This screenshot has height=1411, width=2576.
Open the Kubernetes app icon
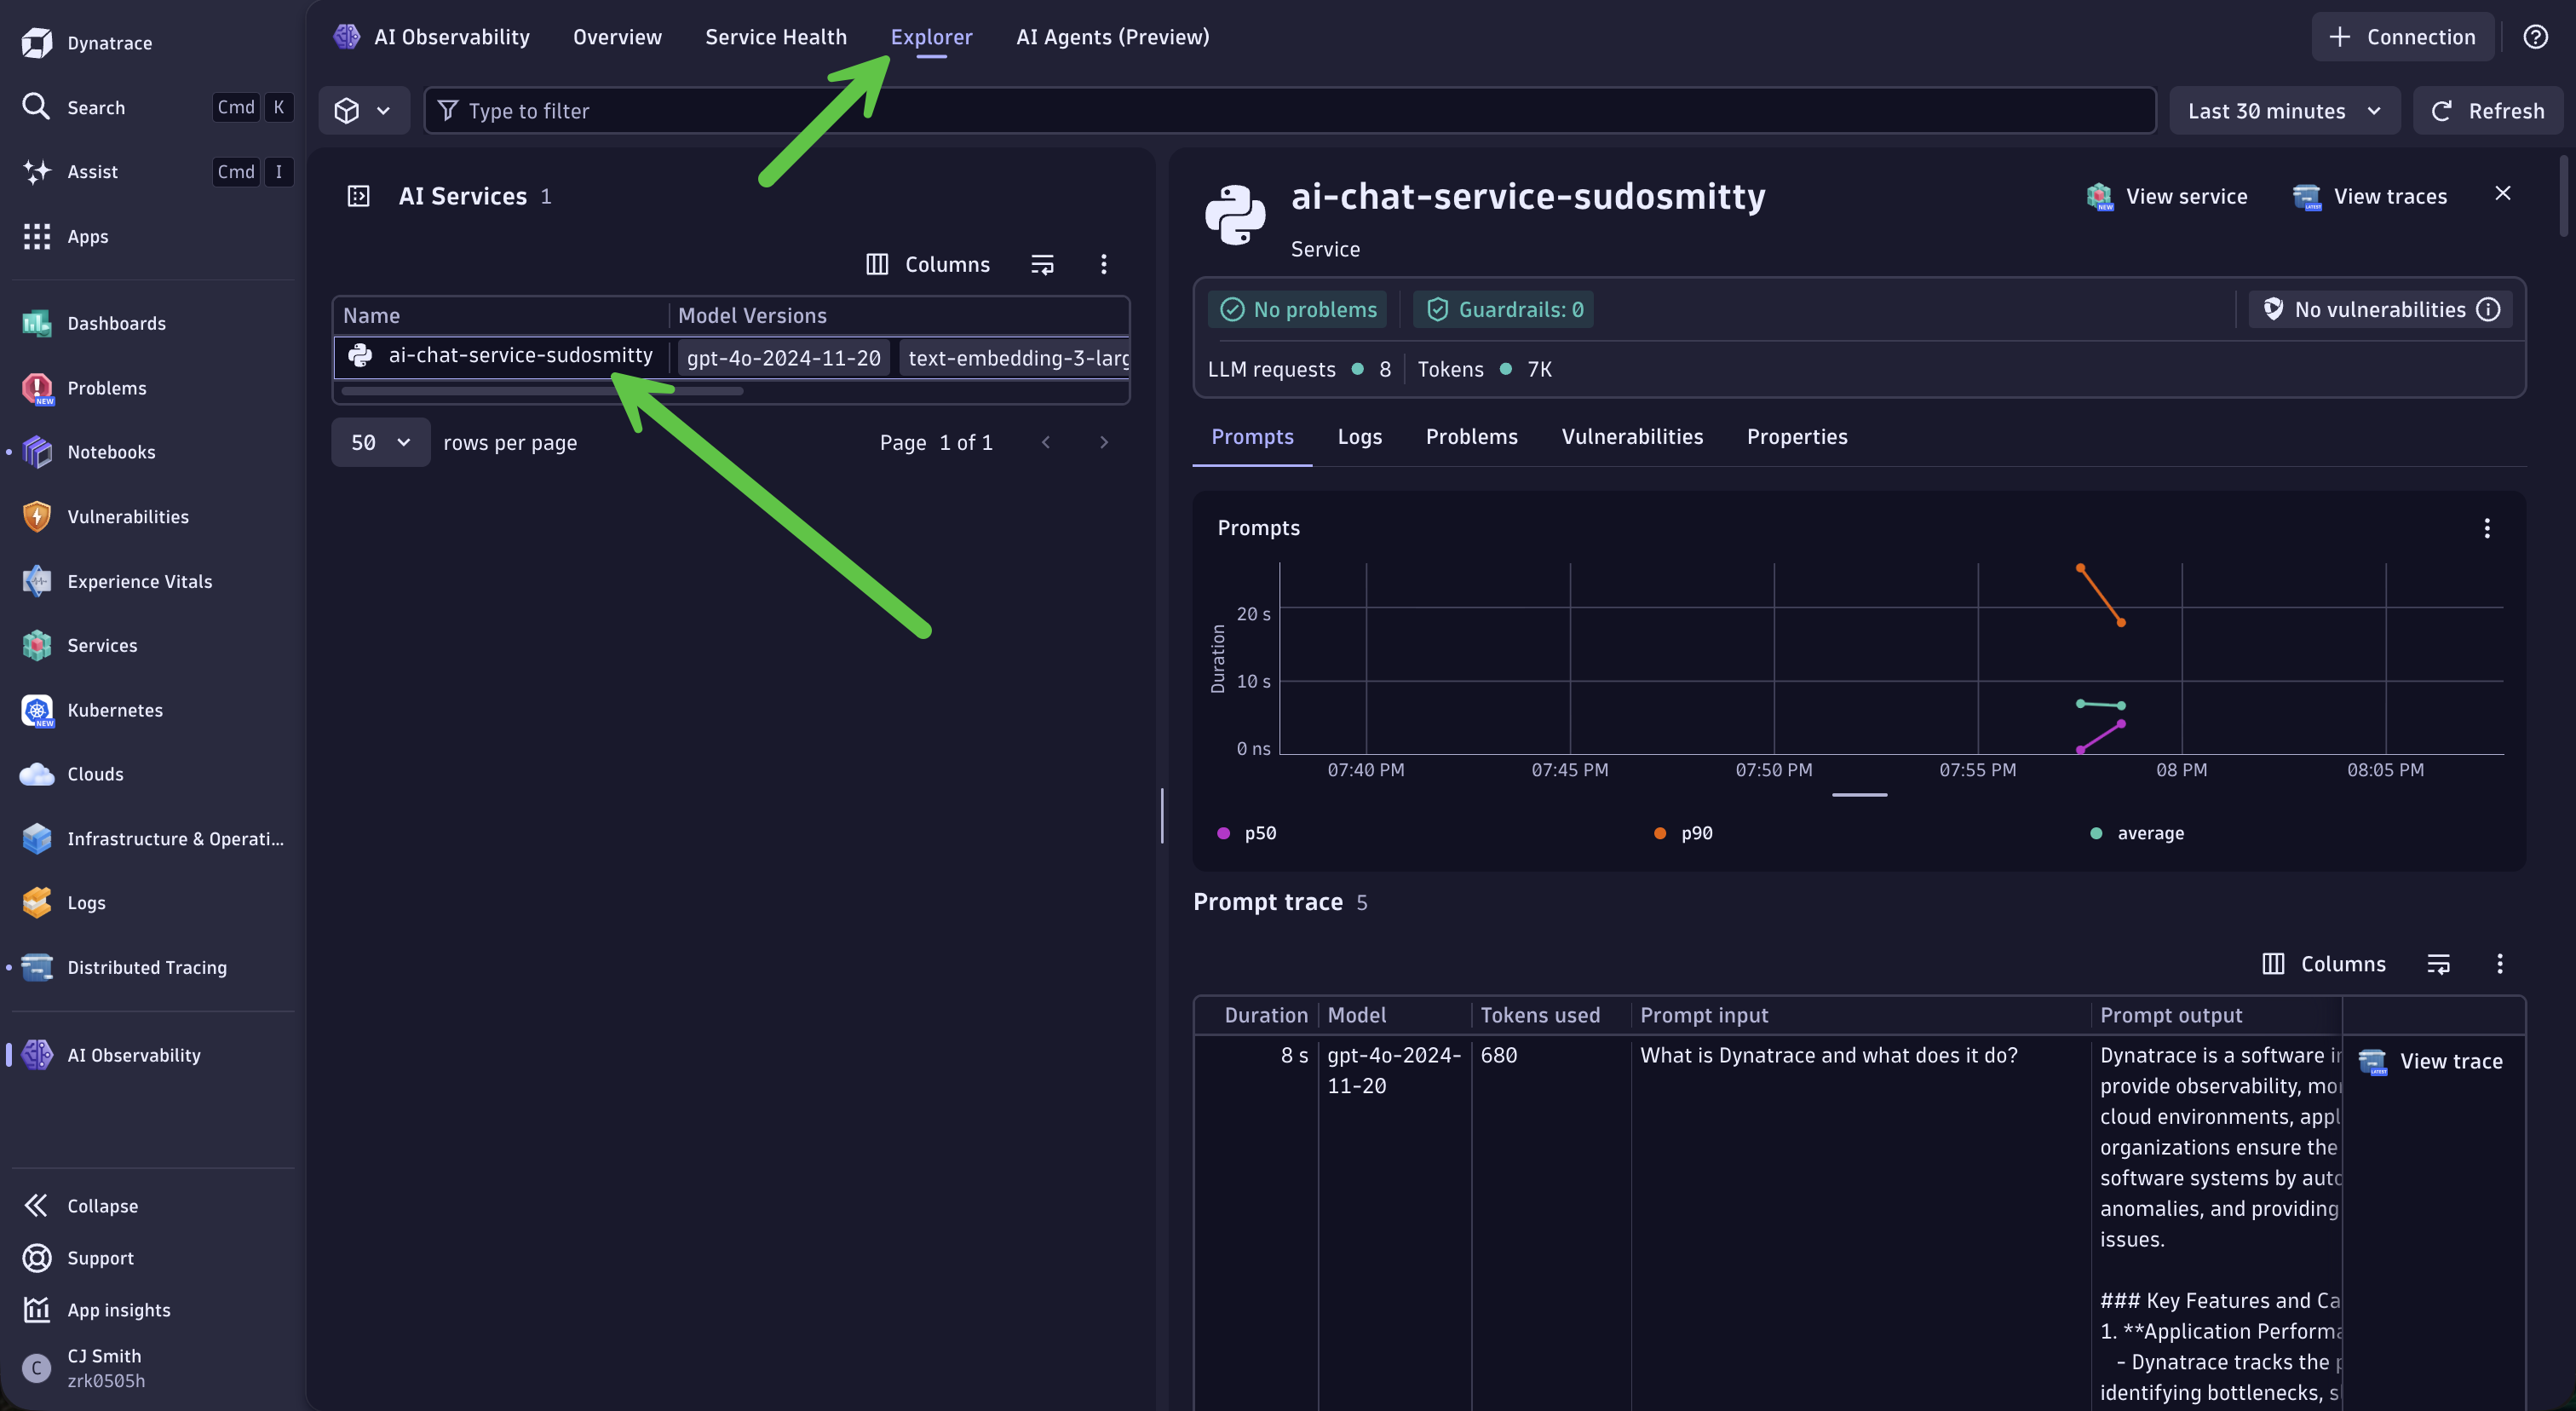[x=37, y=710]
